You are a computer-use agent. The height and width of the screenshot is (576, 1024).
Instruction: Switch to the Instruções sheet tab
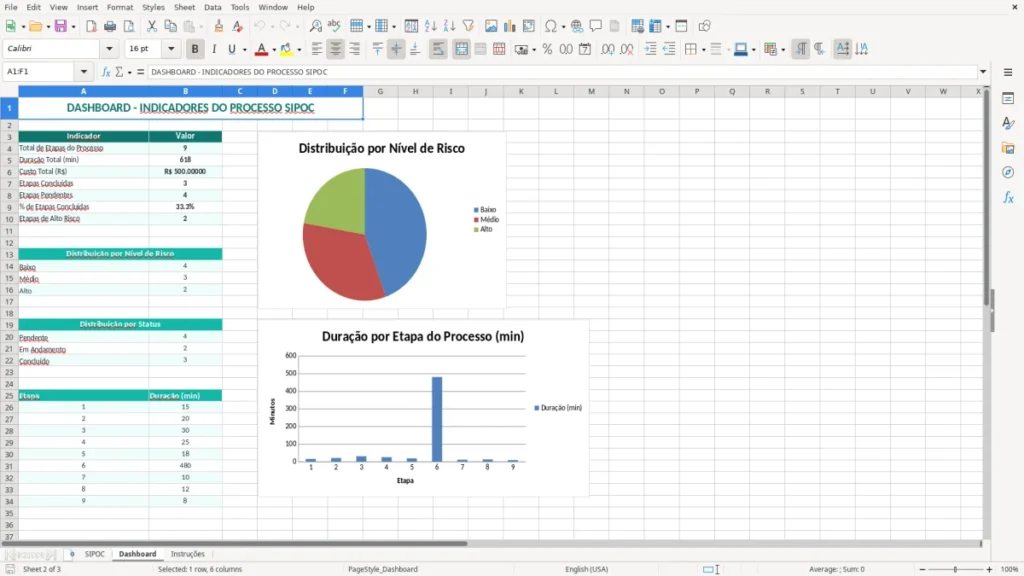coord(187,554)
